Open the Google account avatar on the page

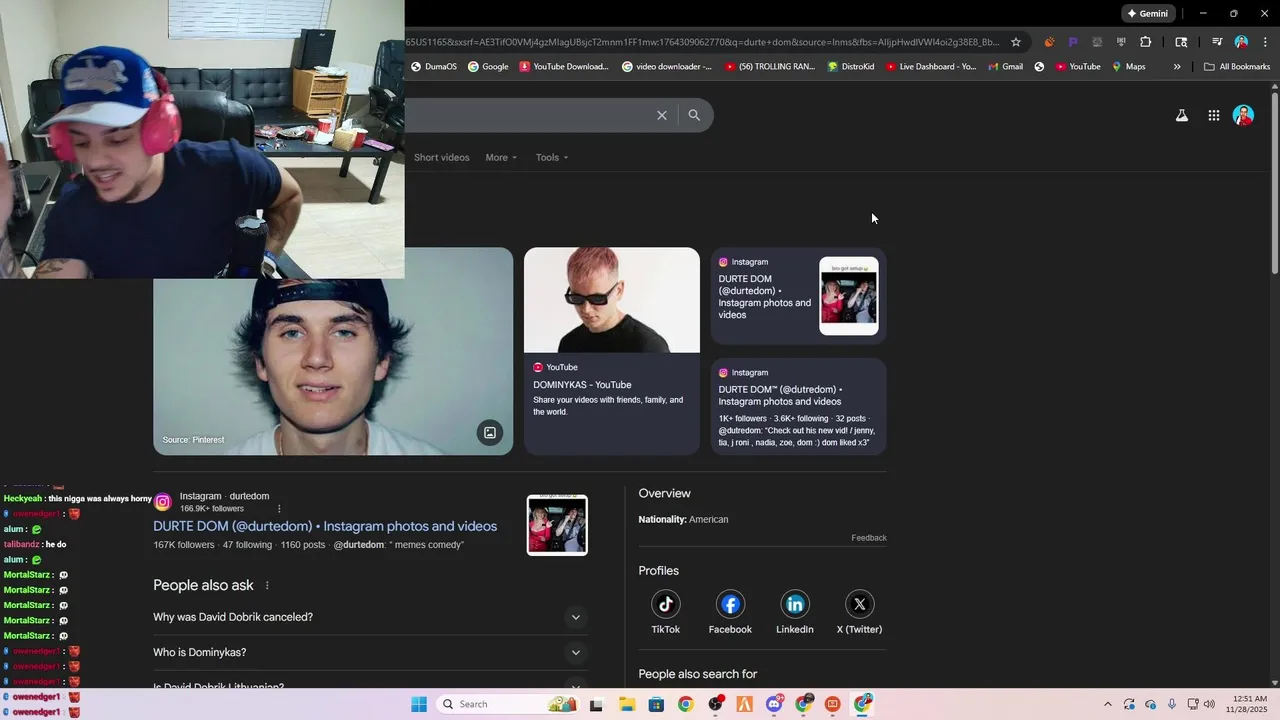coord(1243,115)
